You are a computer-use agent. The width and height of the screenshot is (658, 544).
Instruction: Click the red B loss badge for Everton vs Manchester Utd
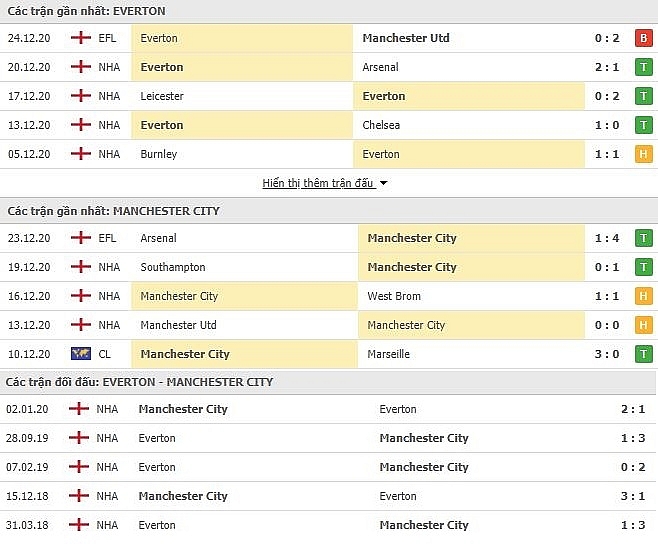643,38
